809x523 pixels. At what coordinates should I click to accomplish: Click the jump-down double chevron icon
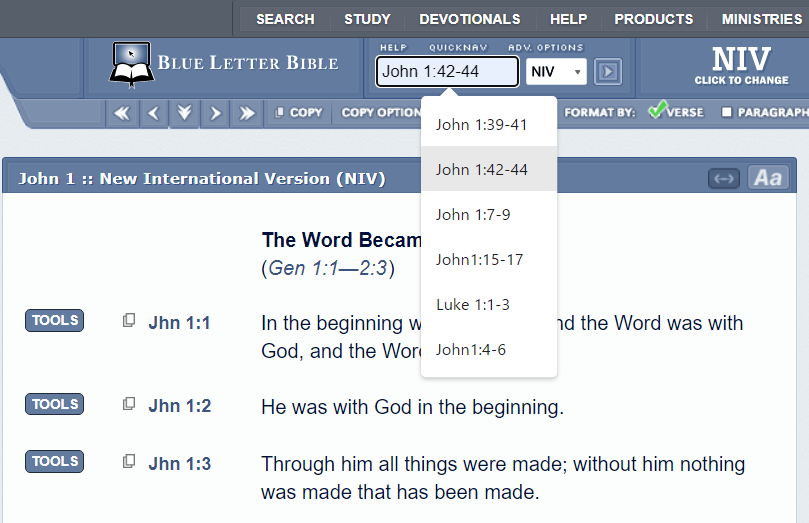pyautogui.click(x=184, y=113)
